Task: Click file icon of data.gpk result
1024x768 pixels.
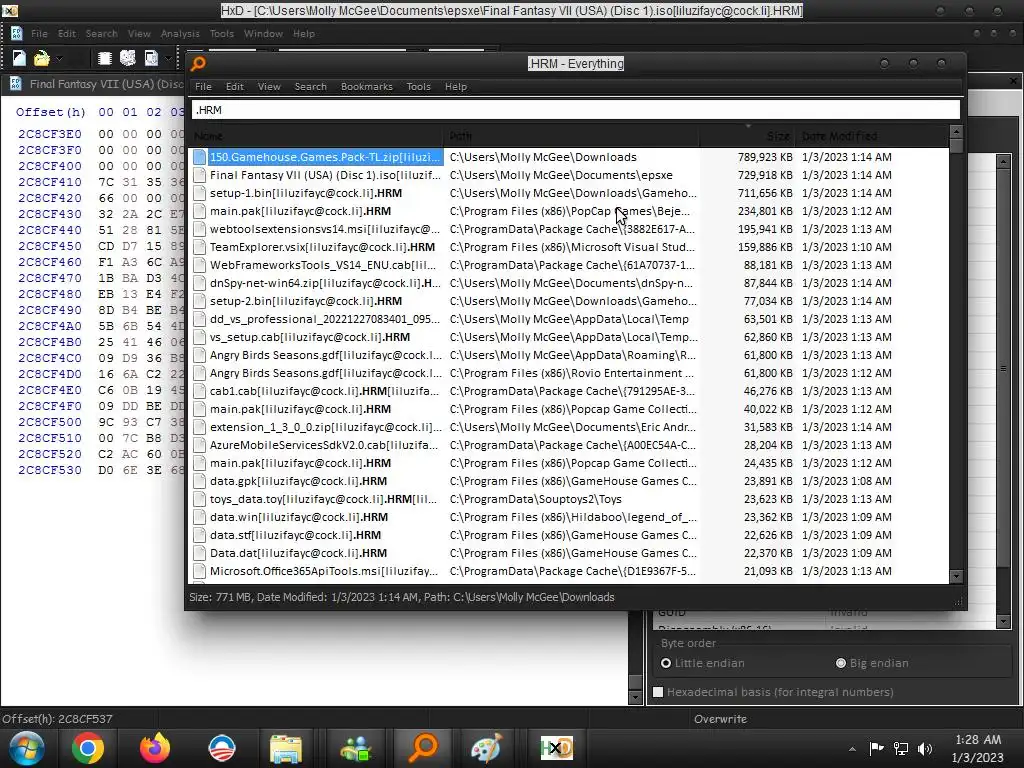Action: 199,481
